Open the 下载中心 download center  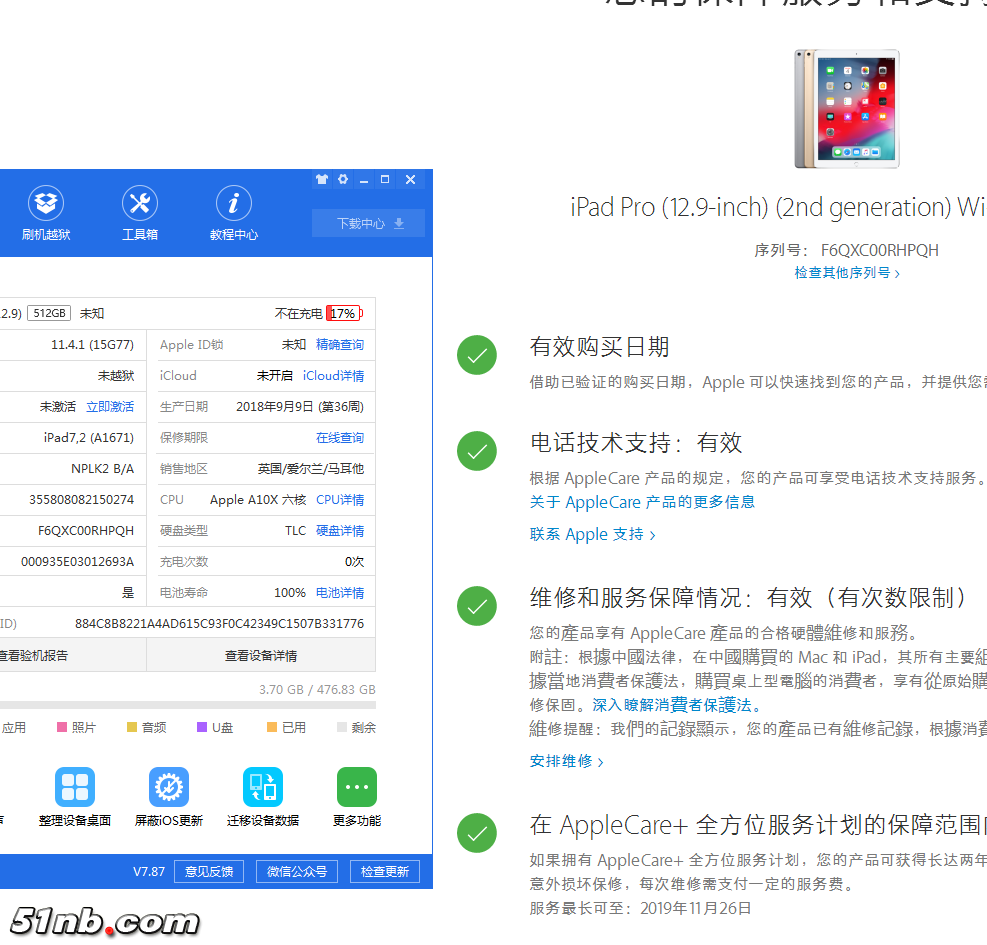pyautogui.click(x=368, y=223)
